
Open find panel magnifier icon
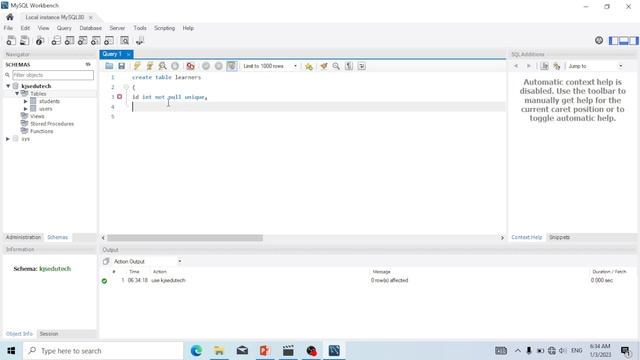click(336, 66)
